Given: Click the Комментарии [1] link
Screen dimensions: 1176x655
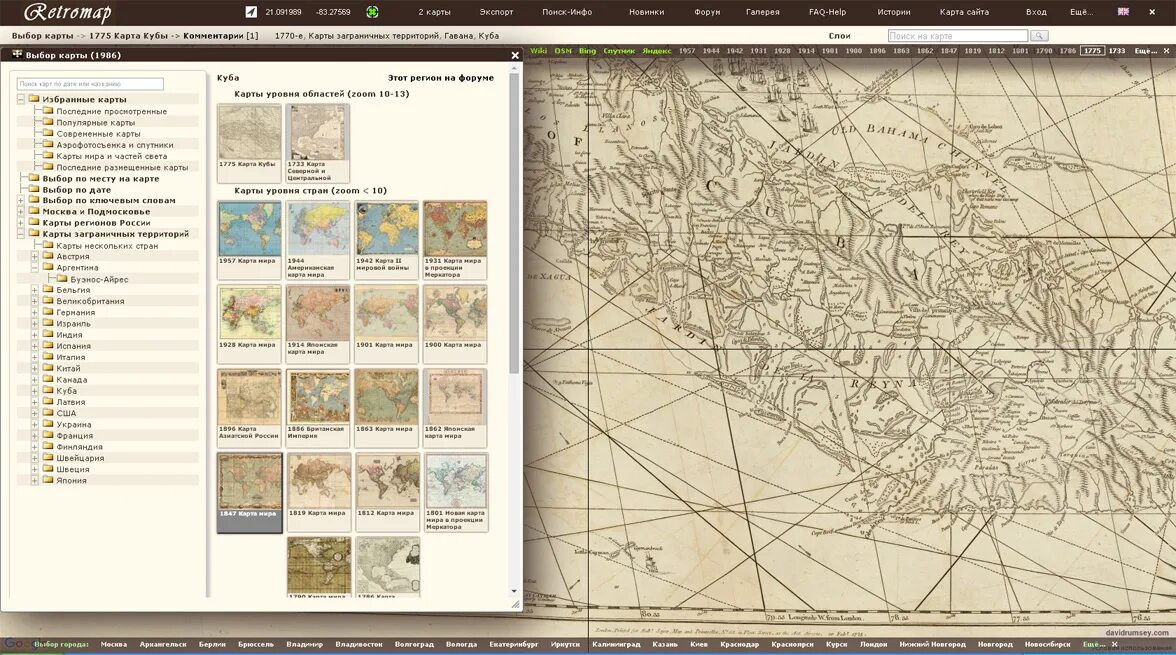Looking at the screenshot, I should (220, 35).
